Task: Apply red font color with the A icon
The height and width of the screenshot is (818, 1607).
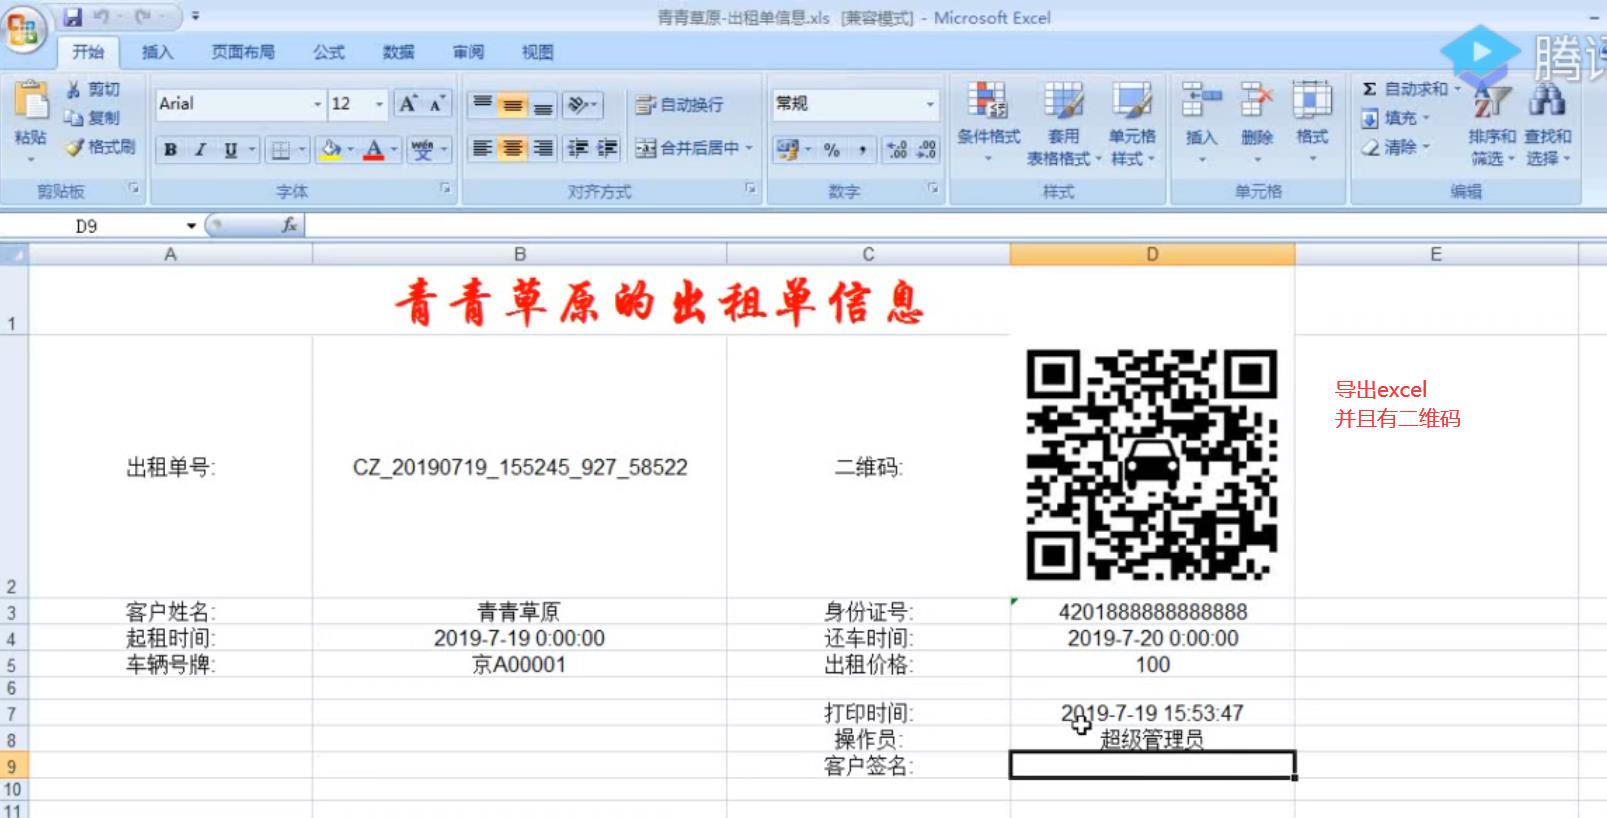Action: click(x=374, y=150)
